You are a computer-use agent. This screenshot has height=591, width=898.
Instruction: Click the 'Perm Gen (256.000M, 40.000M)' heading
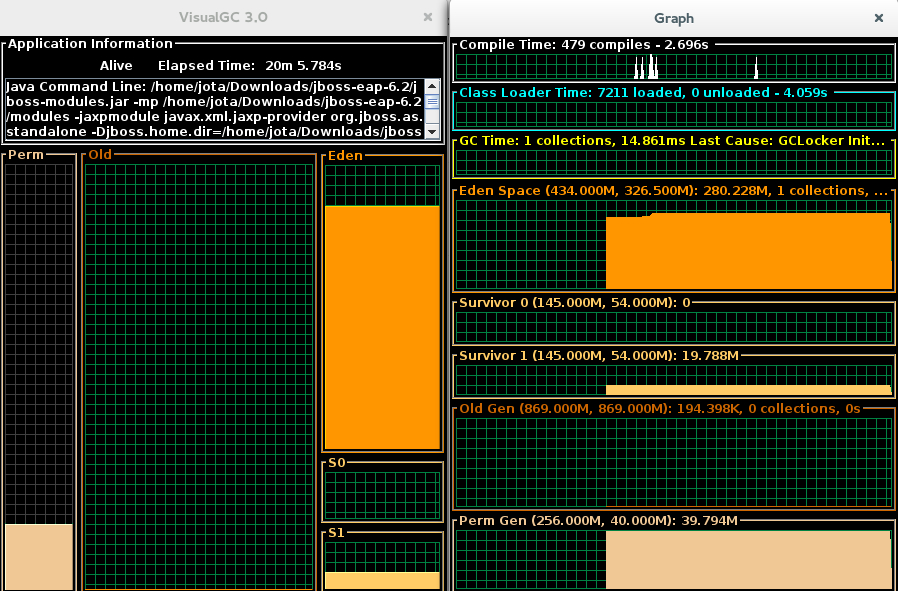[598, 521]
